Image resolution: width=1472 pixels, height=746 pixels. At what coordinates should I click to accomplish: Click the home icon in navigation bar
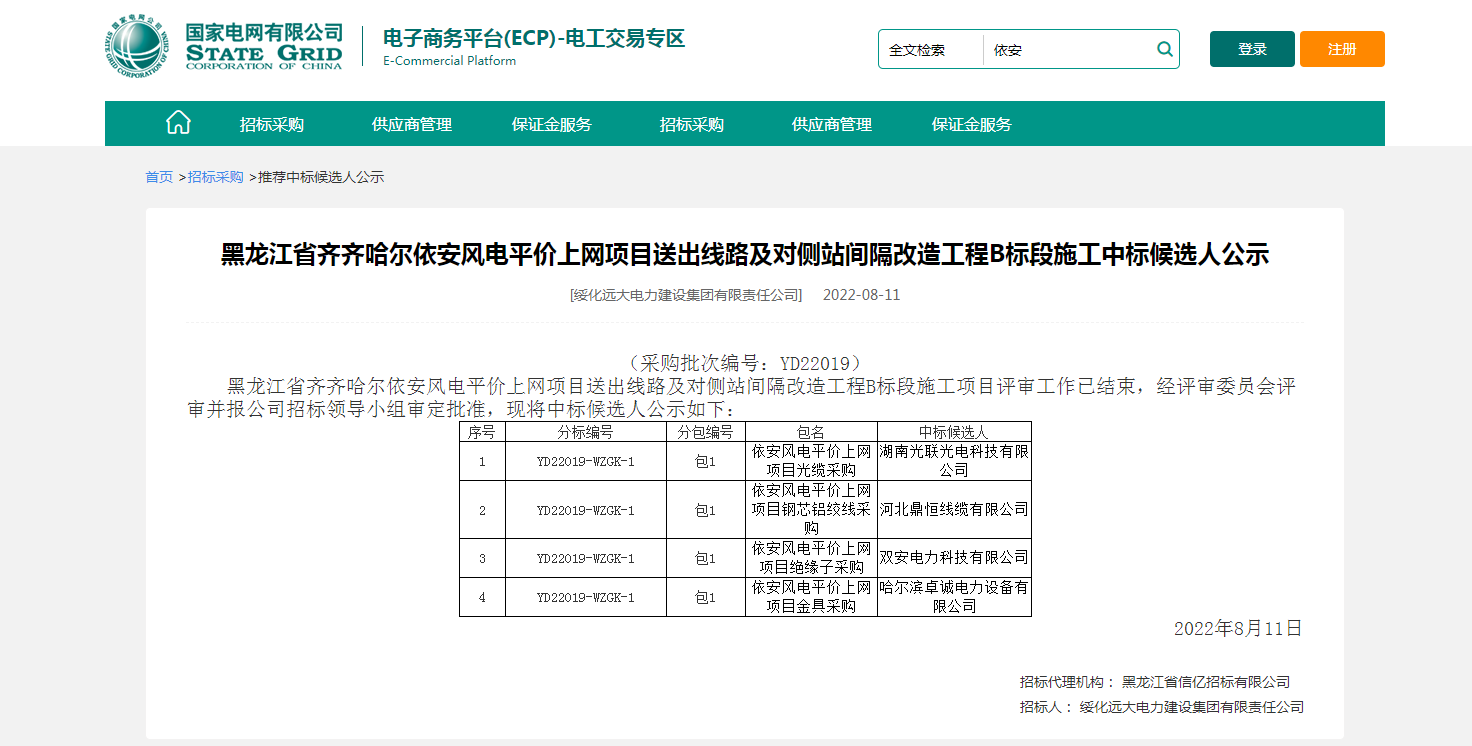(178, 124)
